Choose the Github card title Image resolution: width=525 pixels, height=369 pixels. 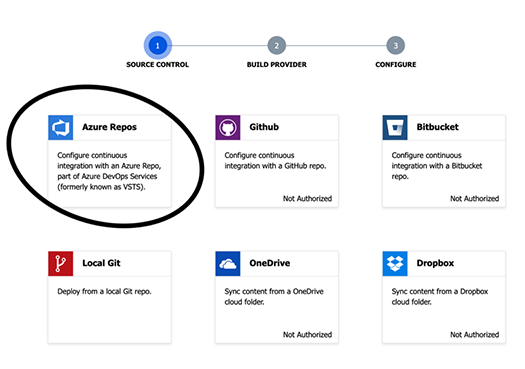click(264, 127)
